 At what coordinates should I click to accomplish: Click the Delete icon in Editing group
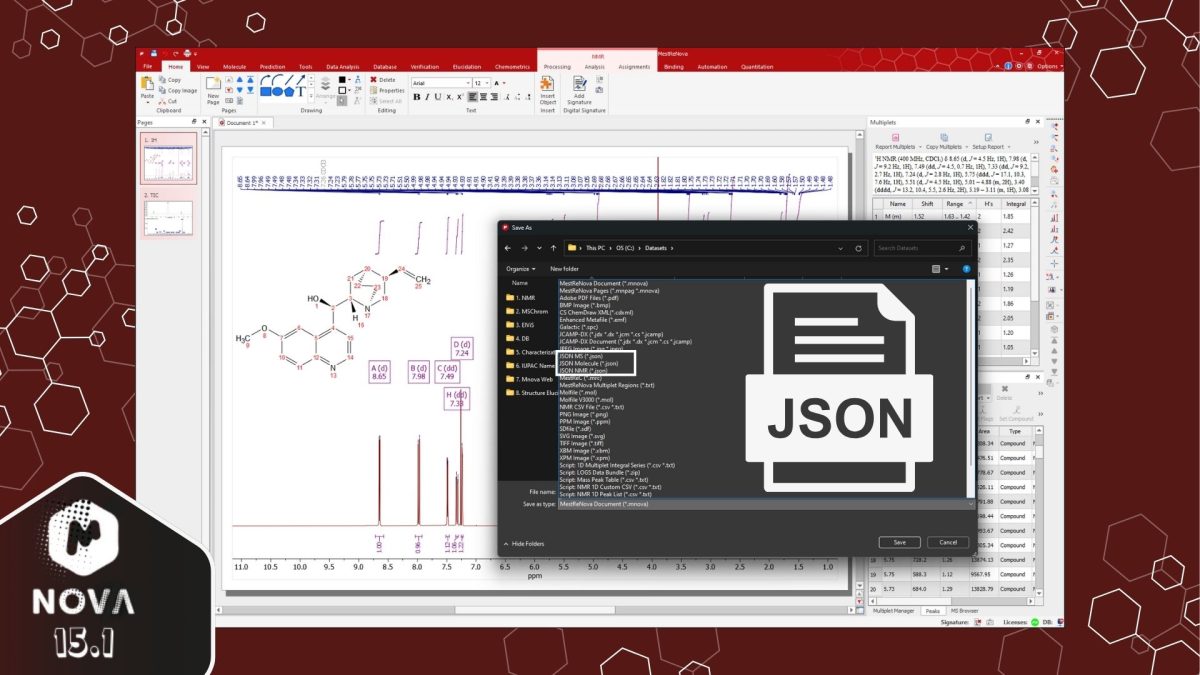tap(374, 79)
